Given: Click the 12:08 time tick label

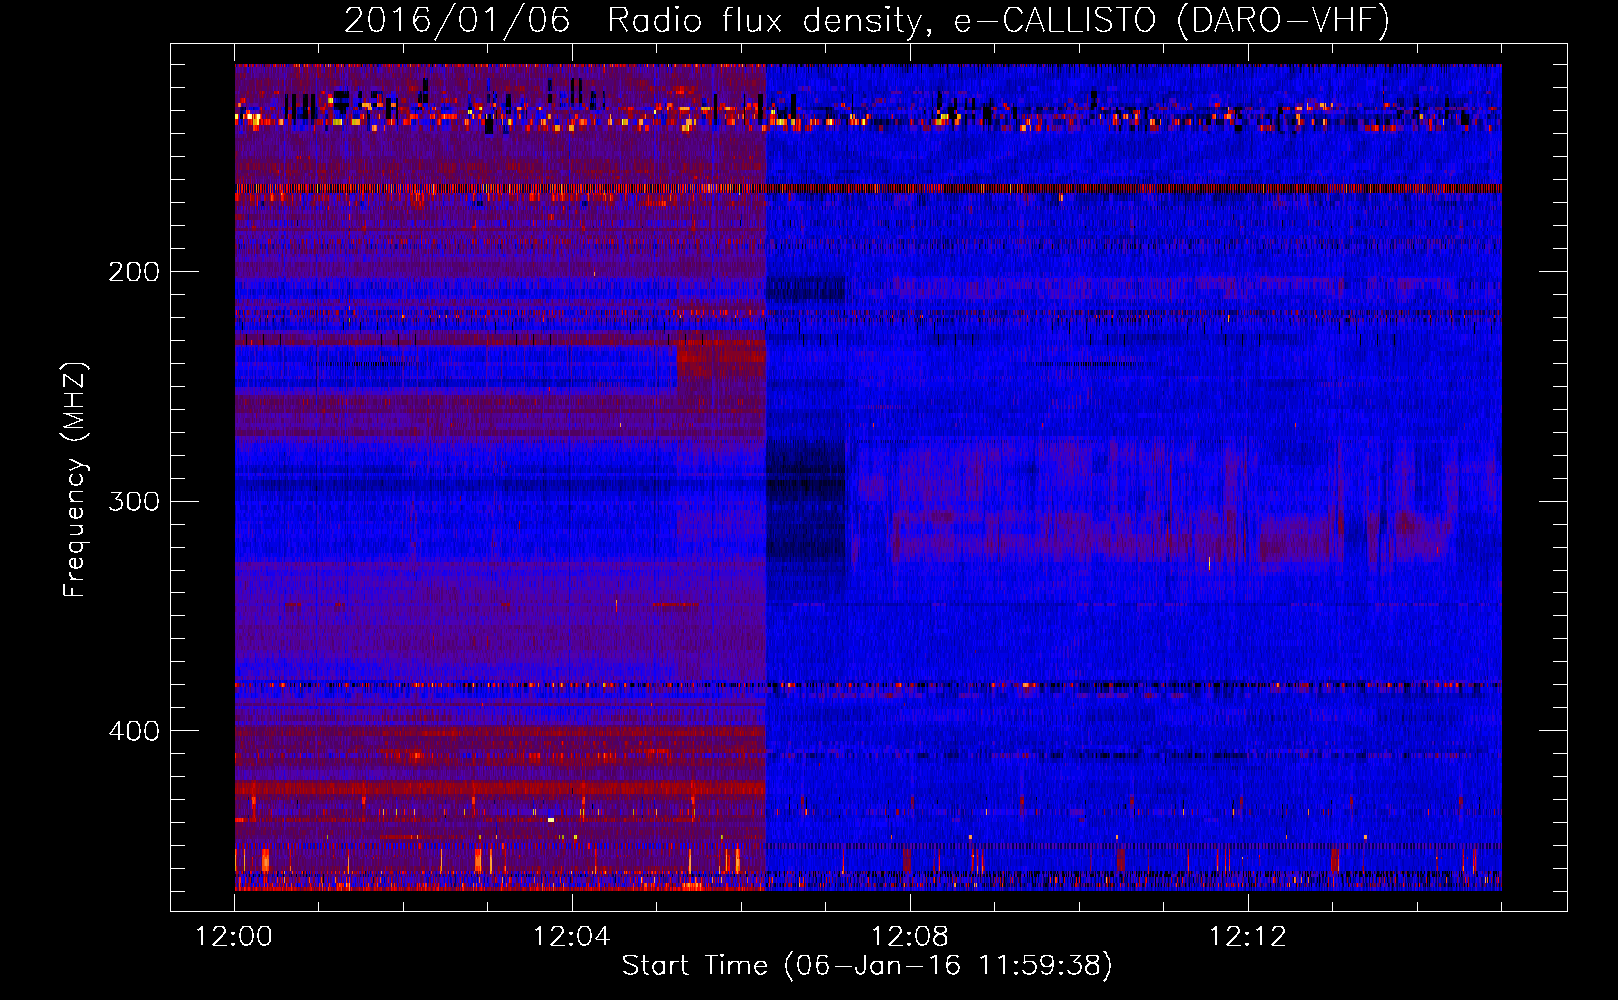Looking at the screenshot, I should pos(910,937).
